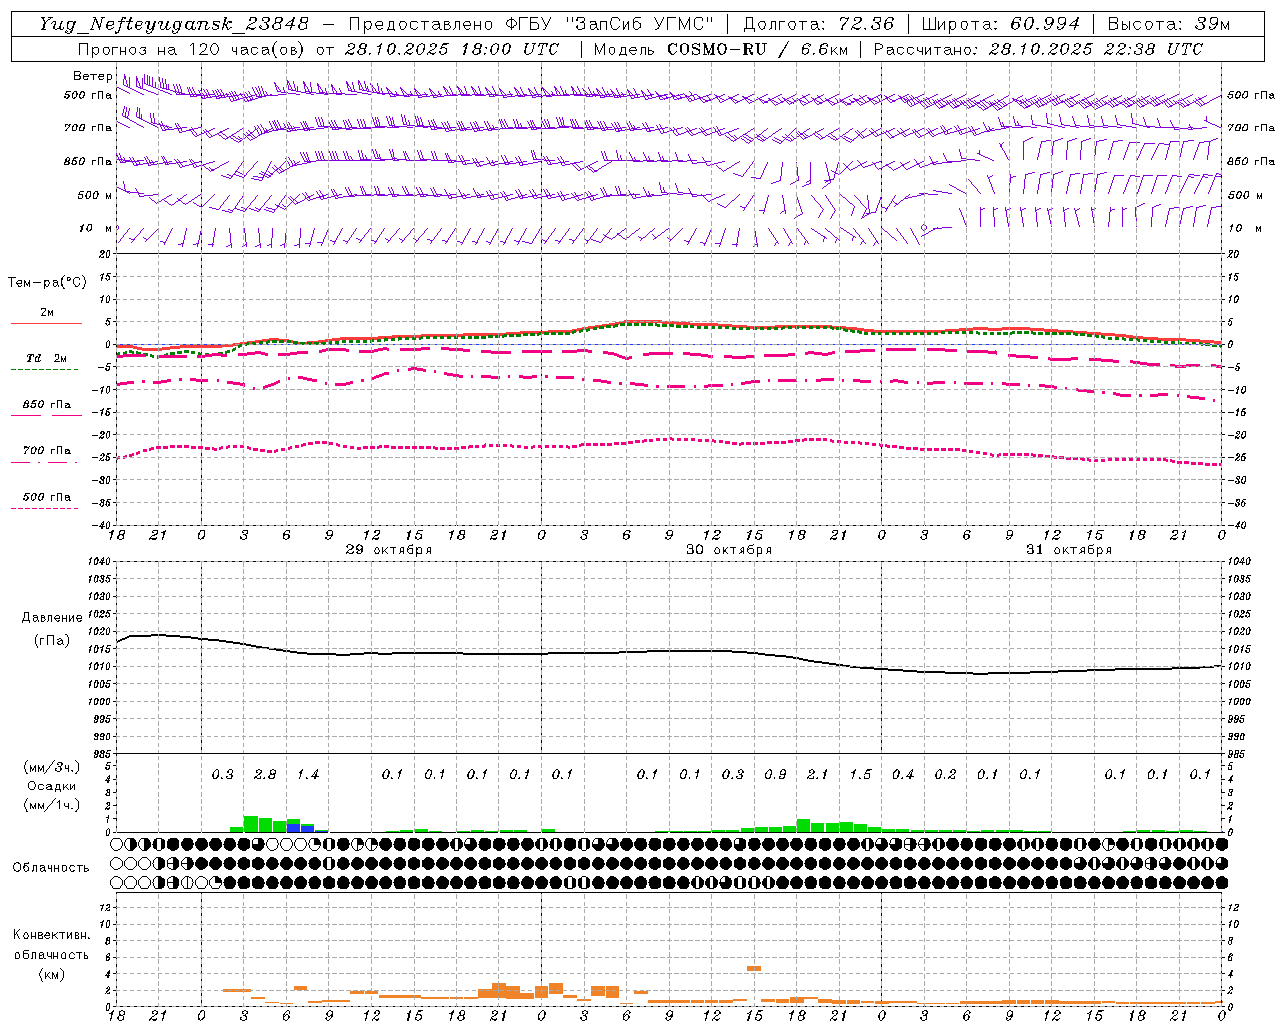
Task: Click the 'Давление' pressure panel label
Action: click(x=52, y=618)
